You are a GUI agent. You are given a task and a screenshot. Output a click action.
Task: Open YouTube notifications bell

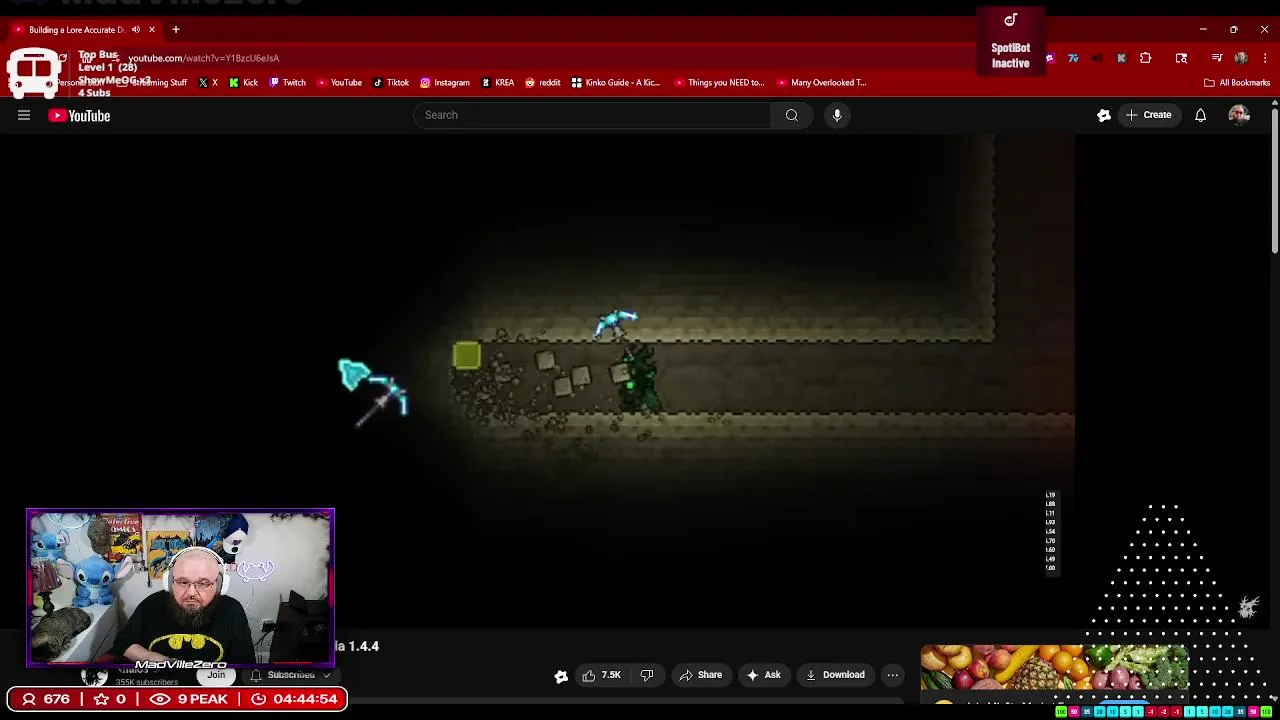point(1200,115)
